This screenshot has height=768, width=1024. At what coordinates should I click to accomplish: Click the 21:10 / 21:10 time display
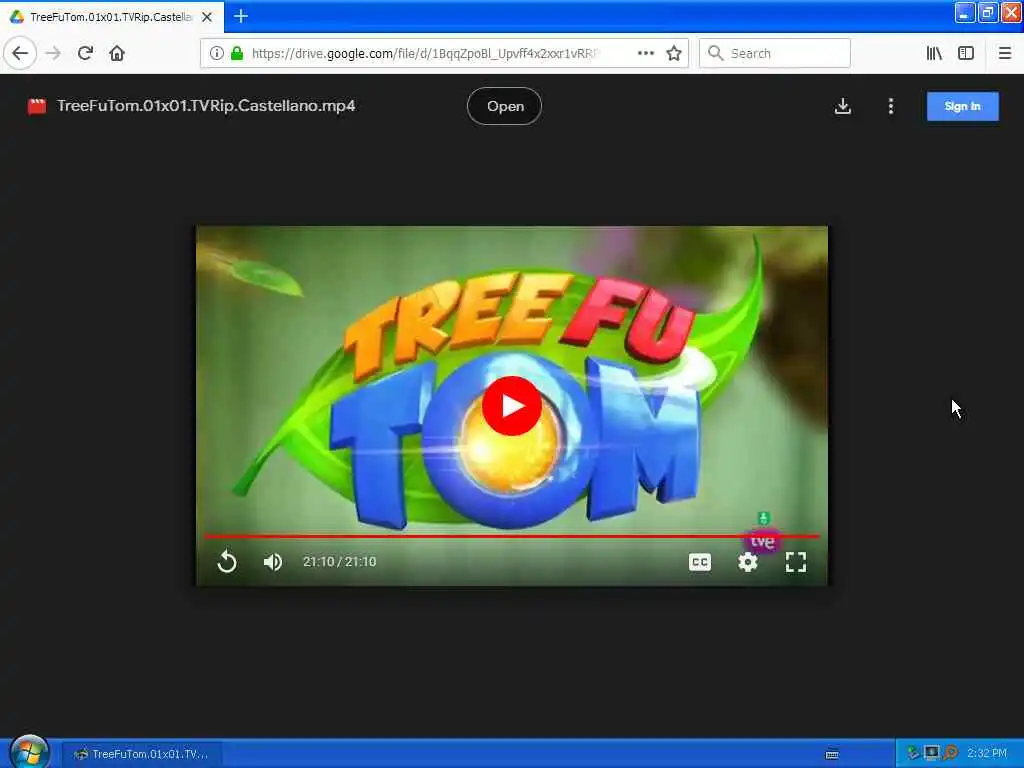pos(340,562)
